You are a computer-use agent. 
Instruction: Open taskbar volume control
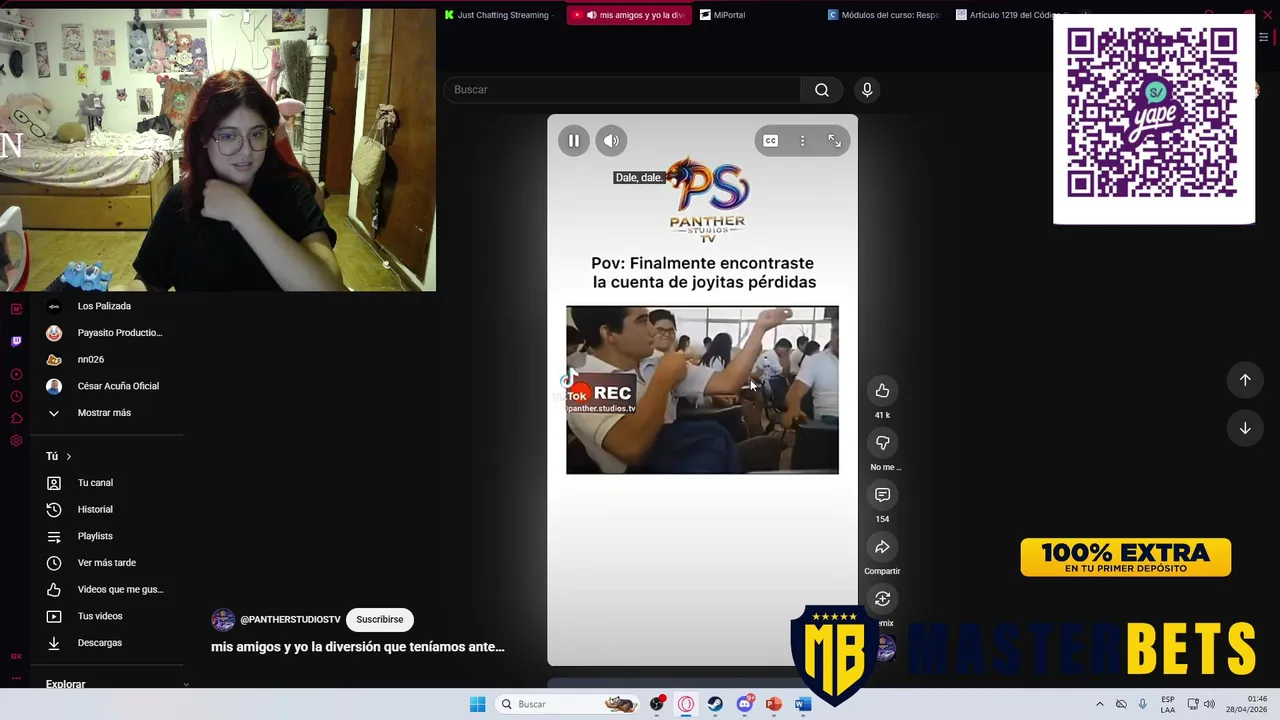coord(1209,704)
